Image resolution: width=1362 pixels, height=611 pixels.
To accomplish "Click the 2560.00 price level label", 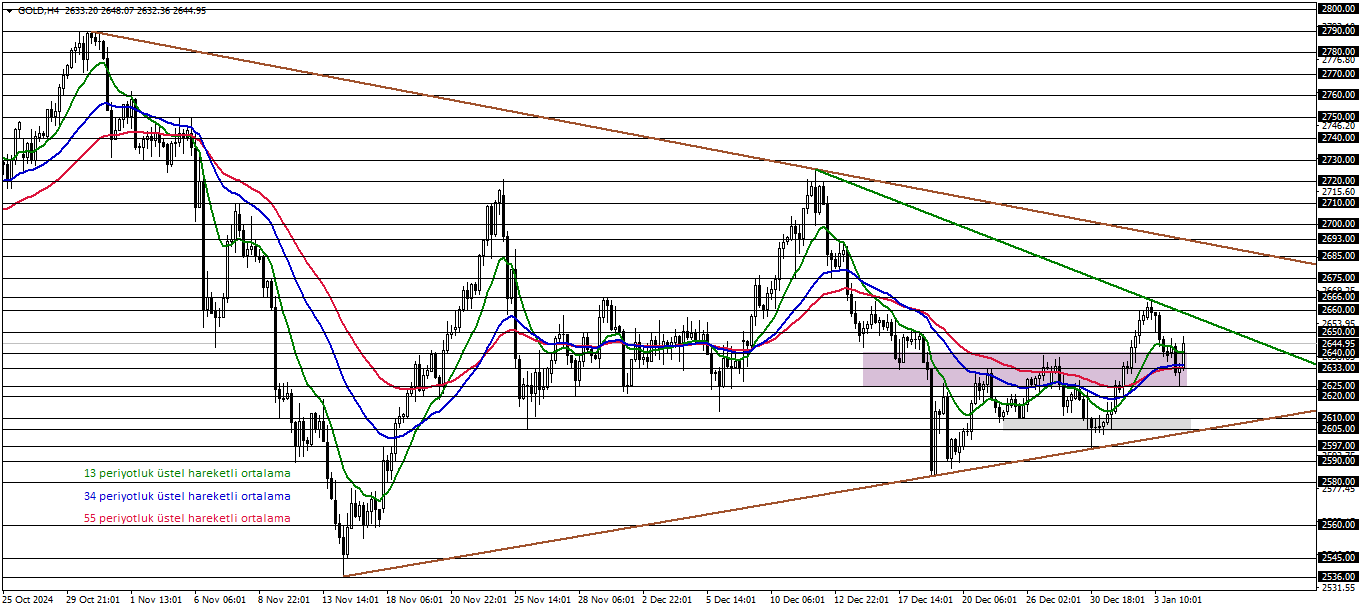I will pos(1338,525).
